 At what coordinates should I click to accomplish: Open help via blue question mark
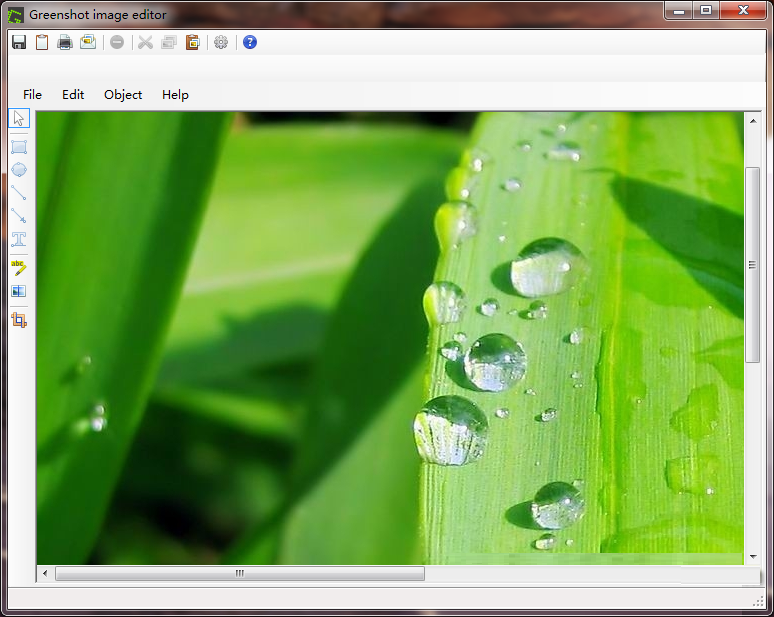(x=250, y=42)
